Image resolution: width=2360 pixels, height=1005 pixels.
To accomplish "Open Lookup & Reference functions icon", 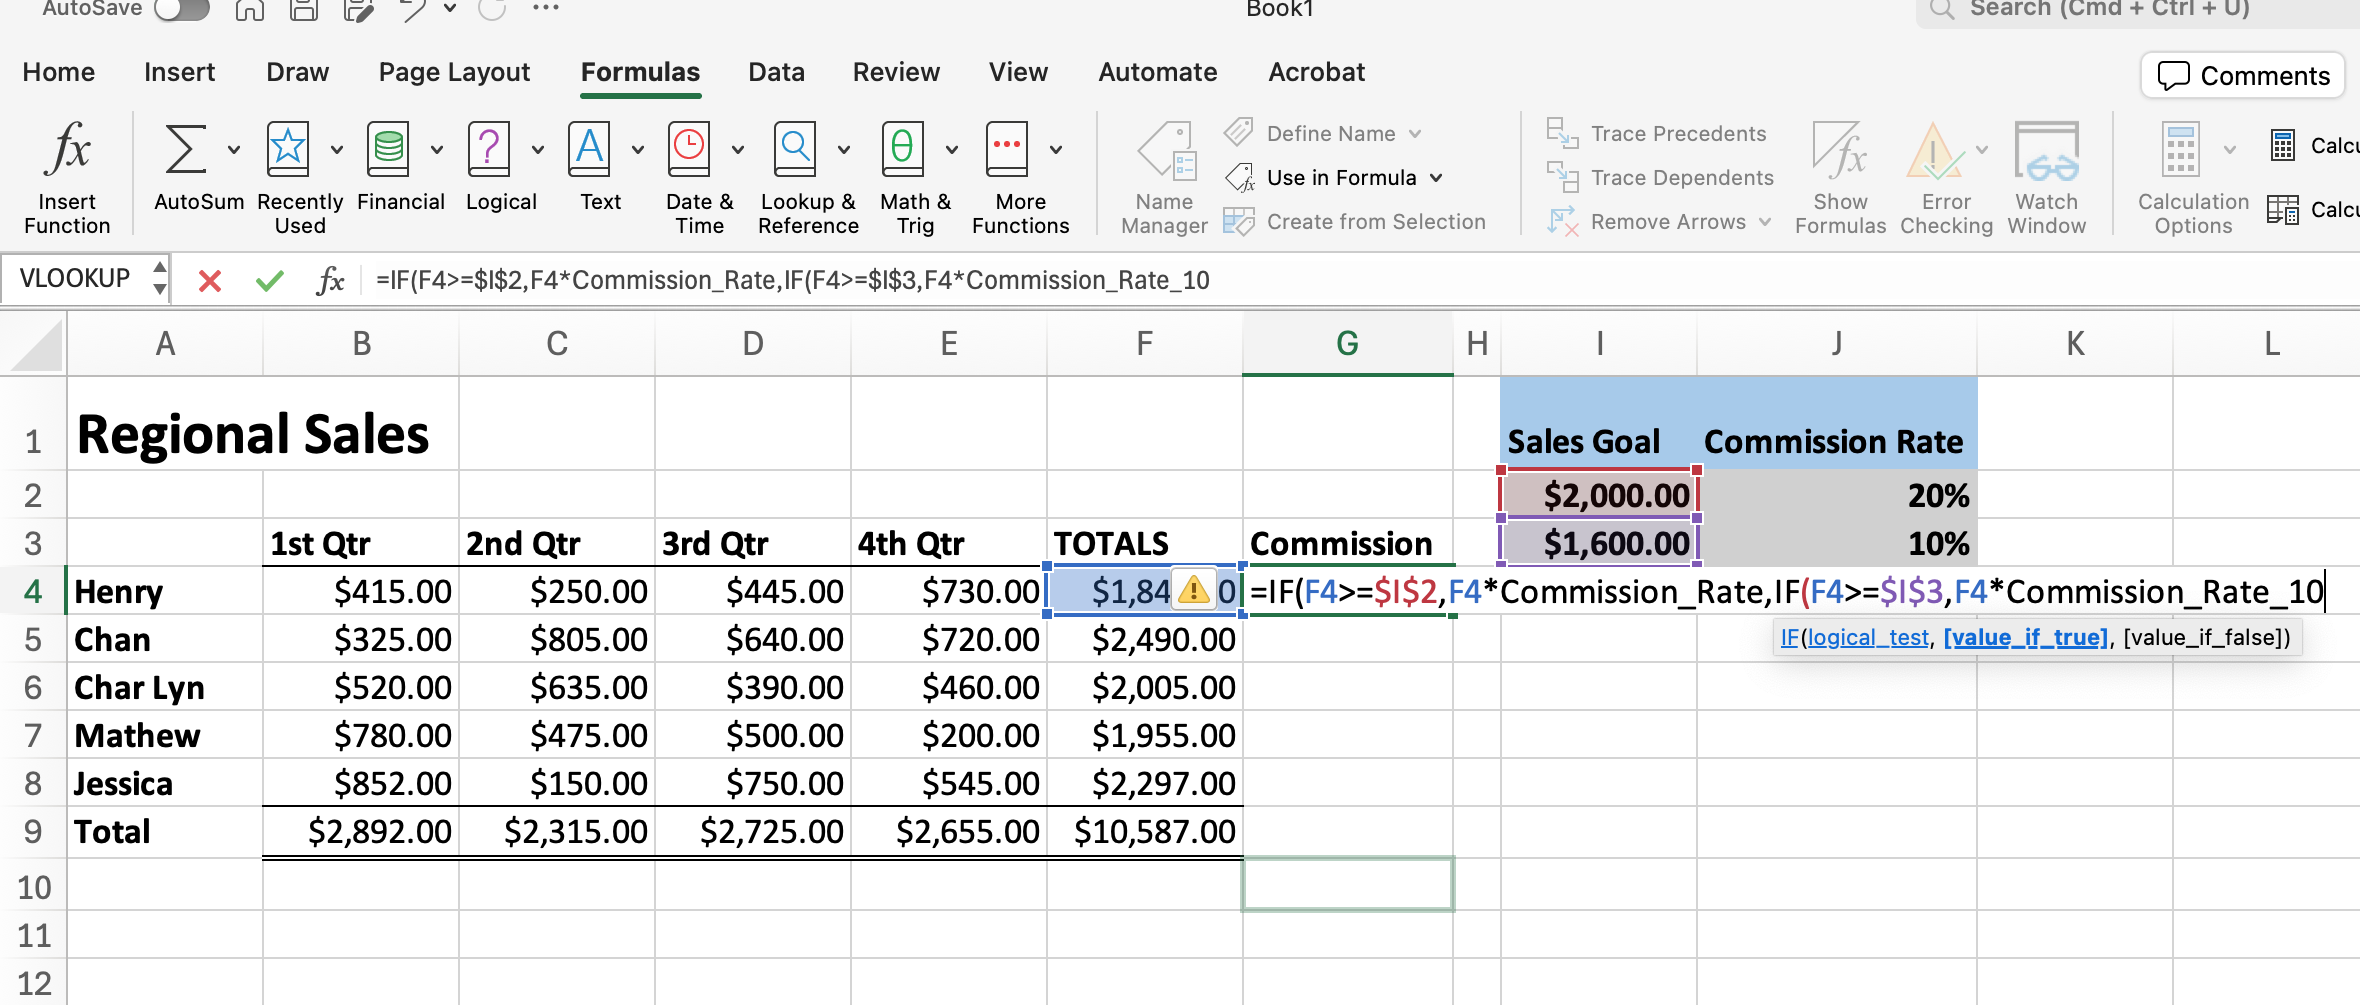I will tap(796, 150).
